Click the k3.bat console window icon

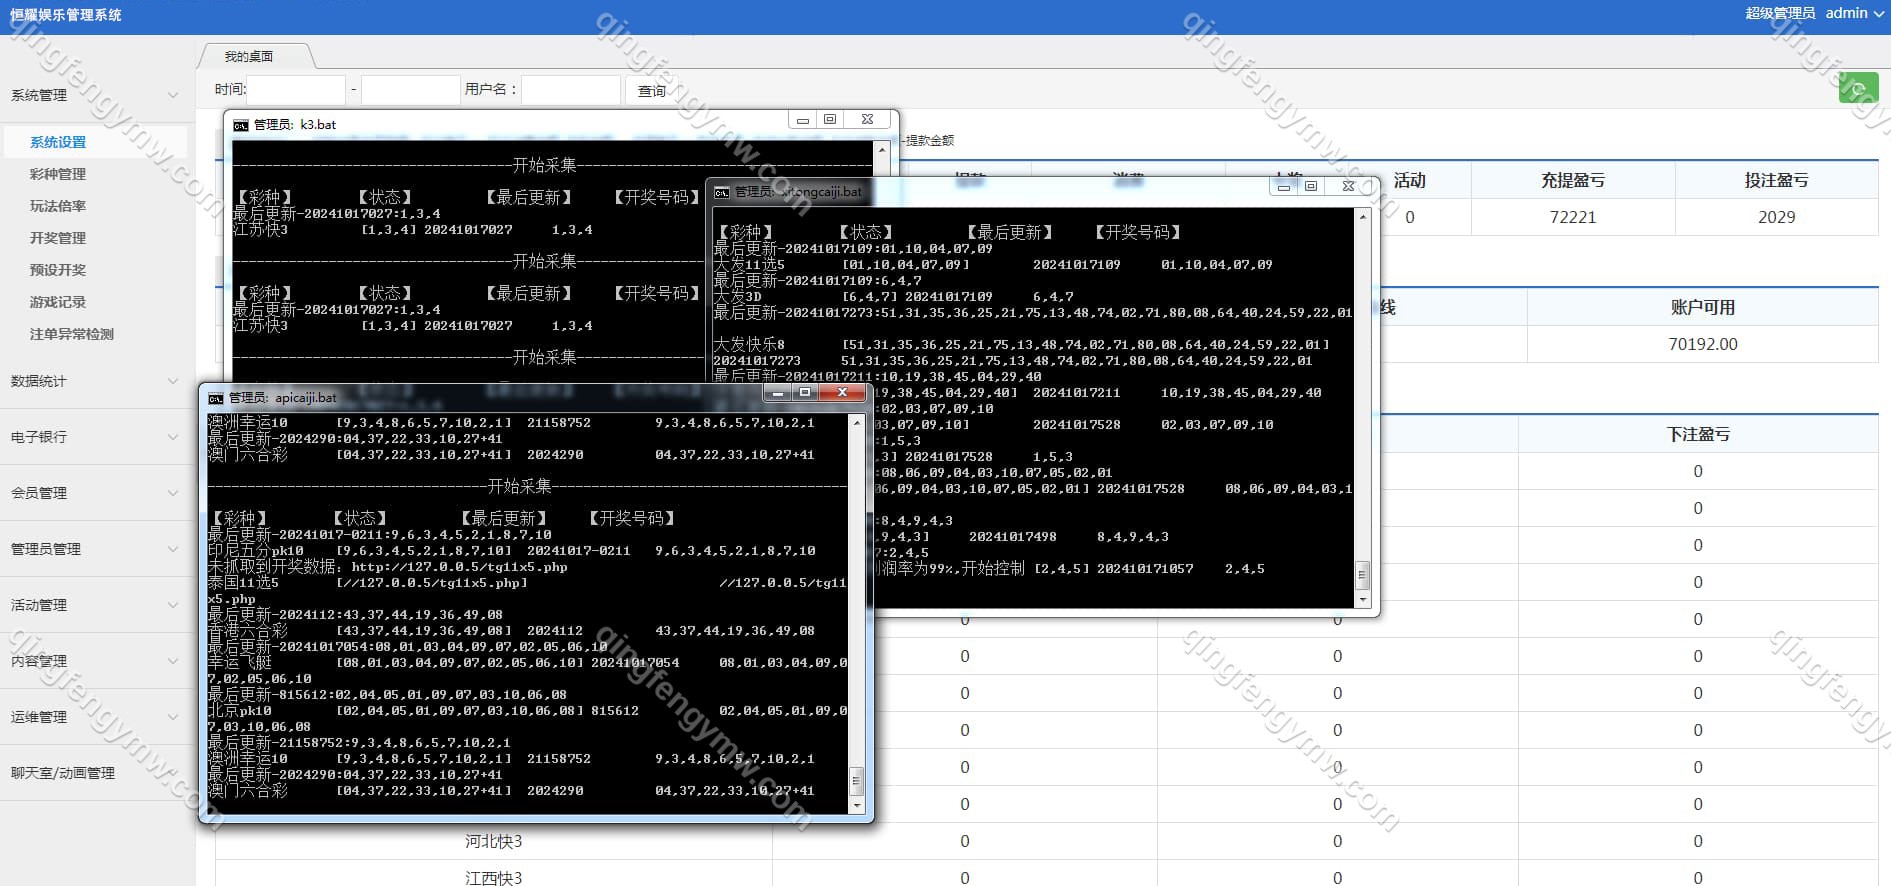tap(241, 125)
